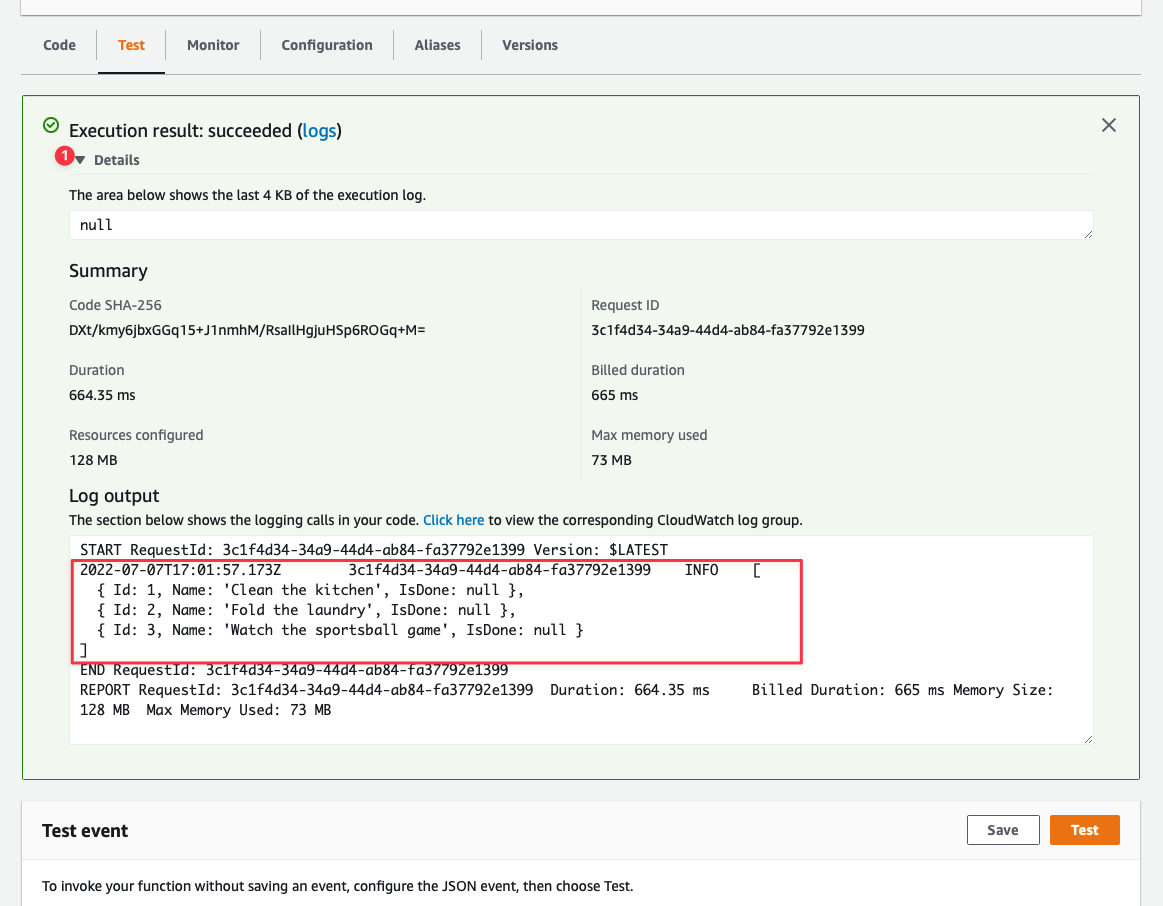1163x906 pixels.
Task: Click the Summary heading
Action: (108, 271)
